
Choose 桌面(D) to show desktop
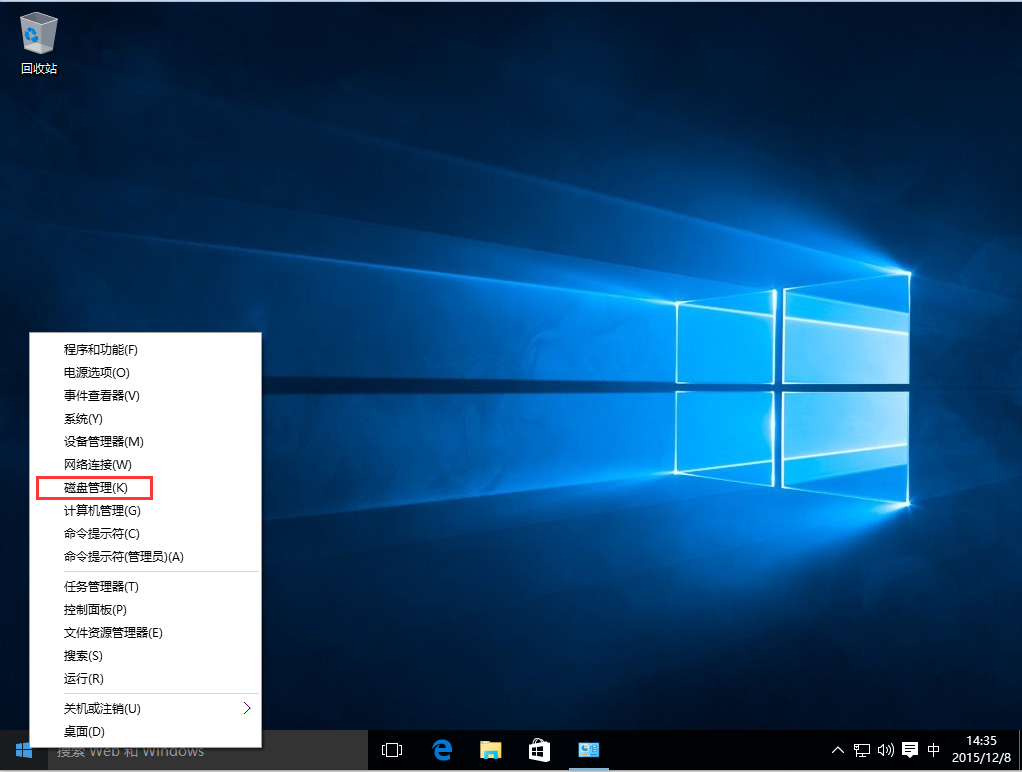pos(145,732)
